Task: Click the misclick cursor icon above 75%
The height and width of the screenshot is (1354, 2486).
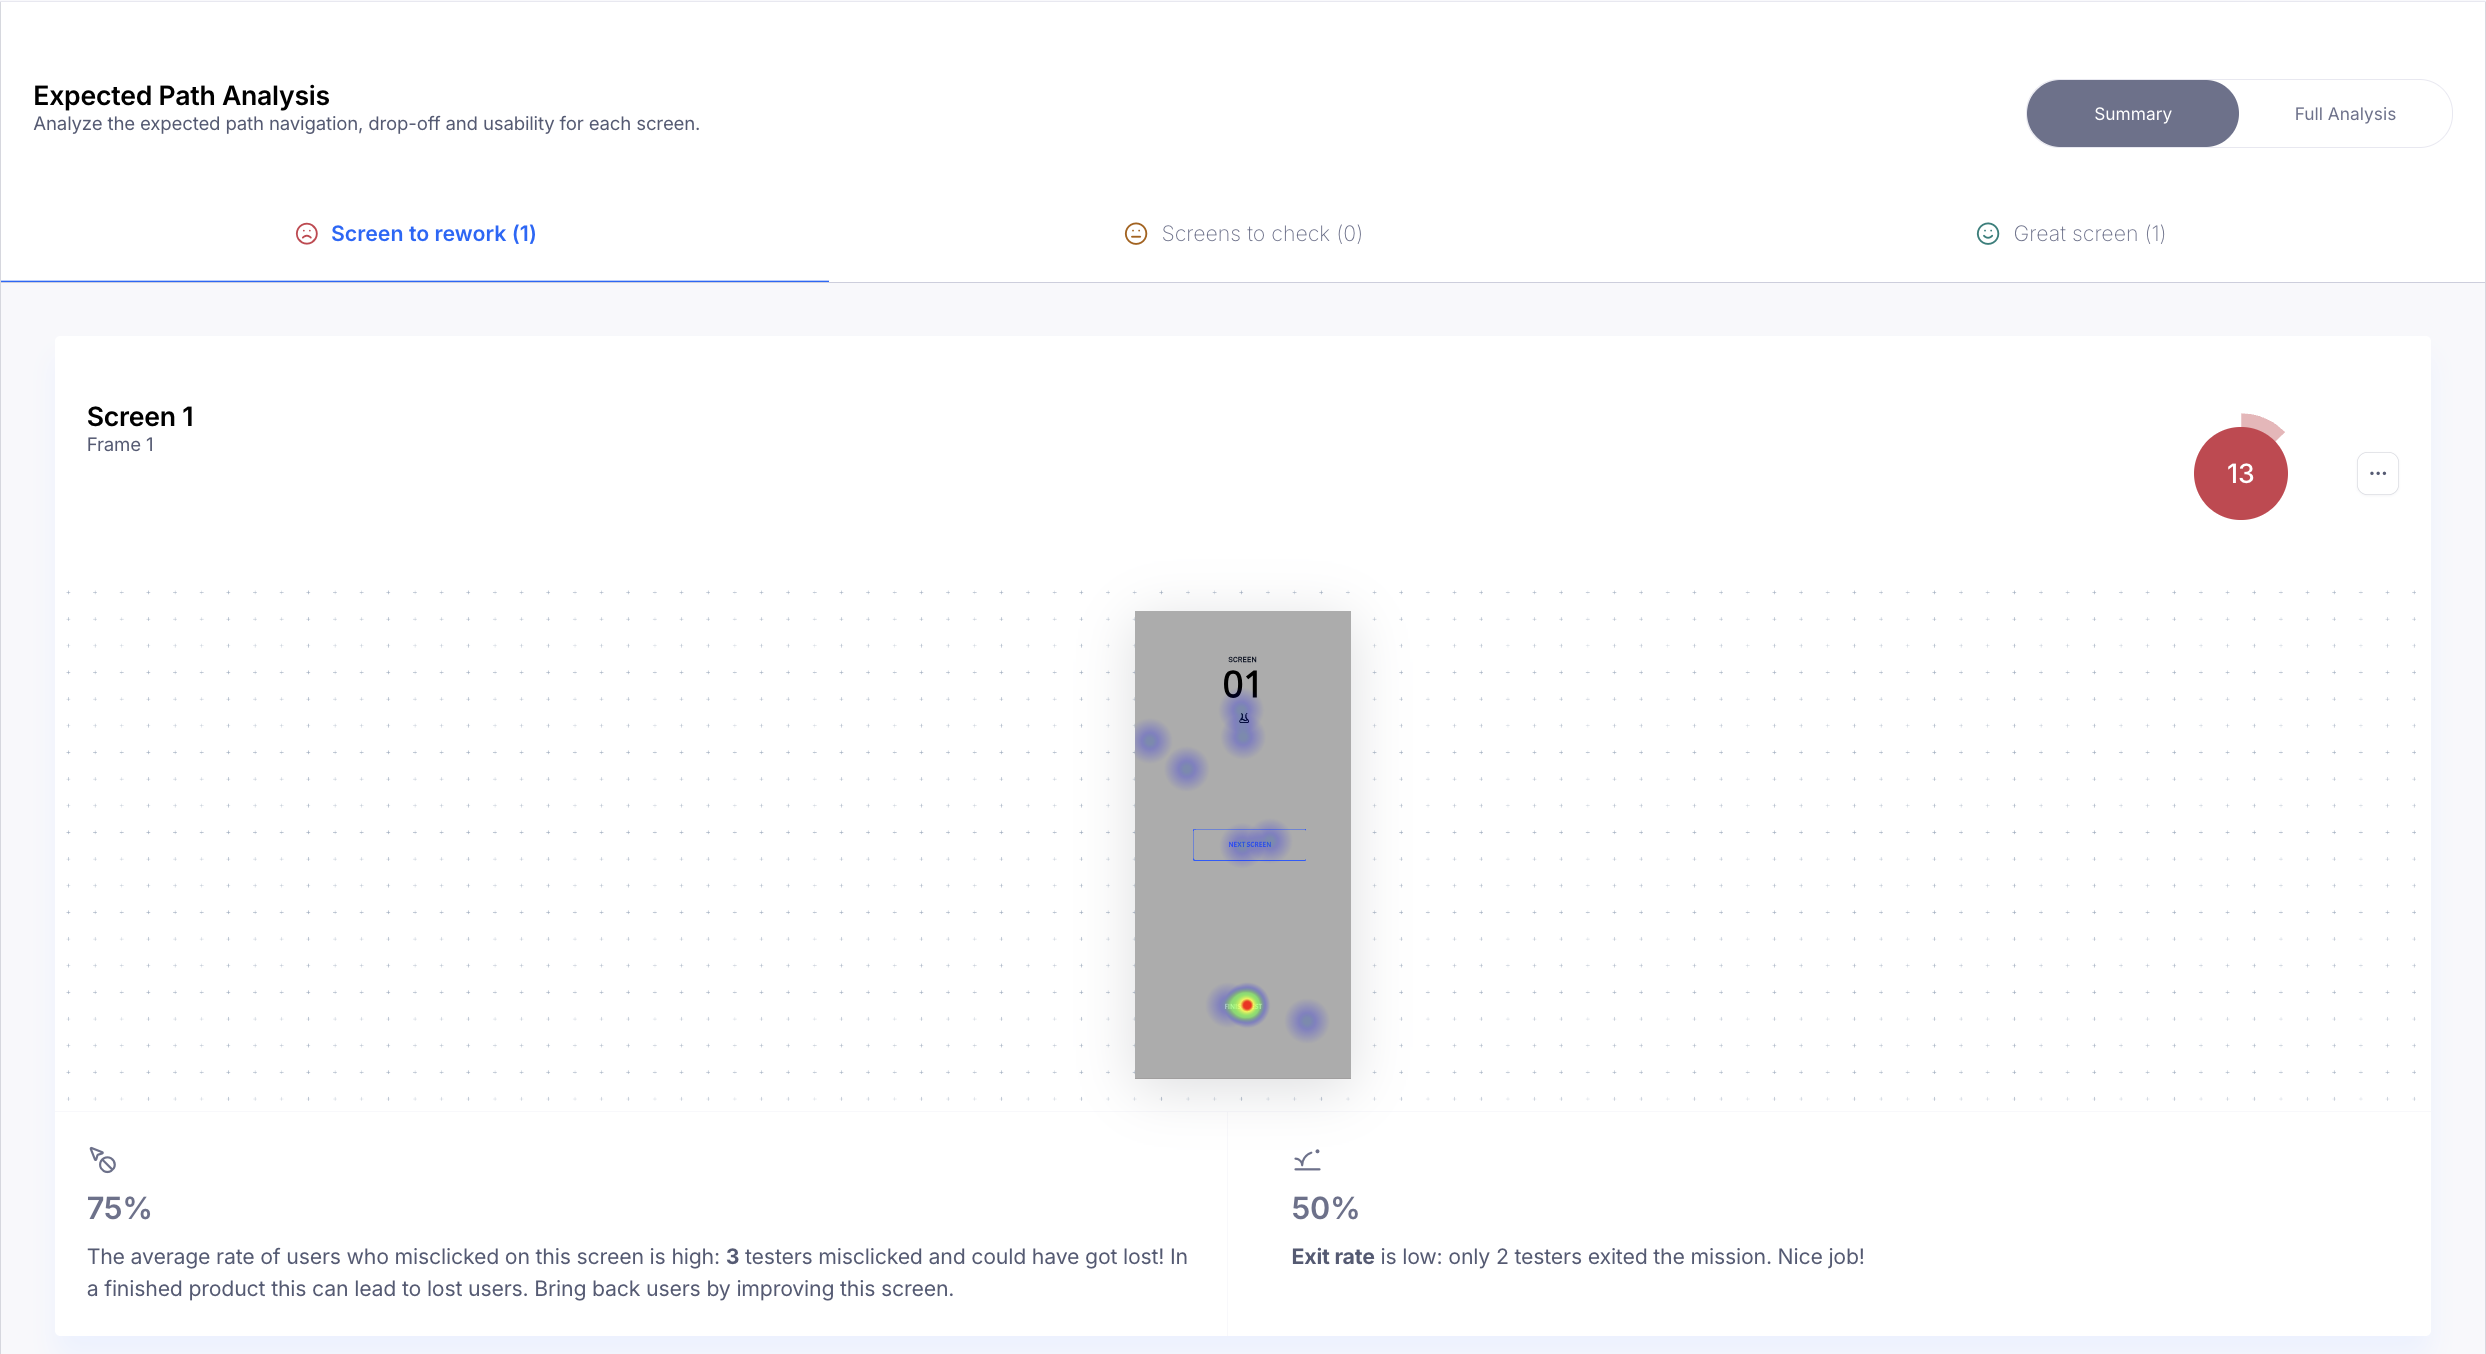Action: click(x=102, y=1160)
